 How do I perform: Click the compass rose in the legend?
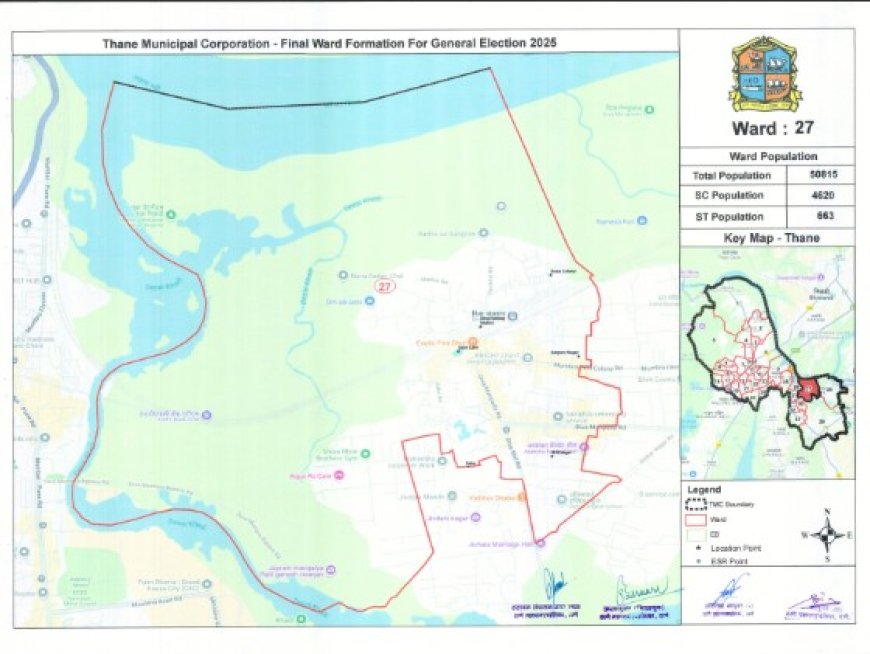[826, 534]
